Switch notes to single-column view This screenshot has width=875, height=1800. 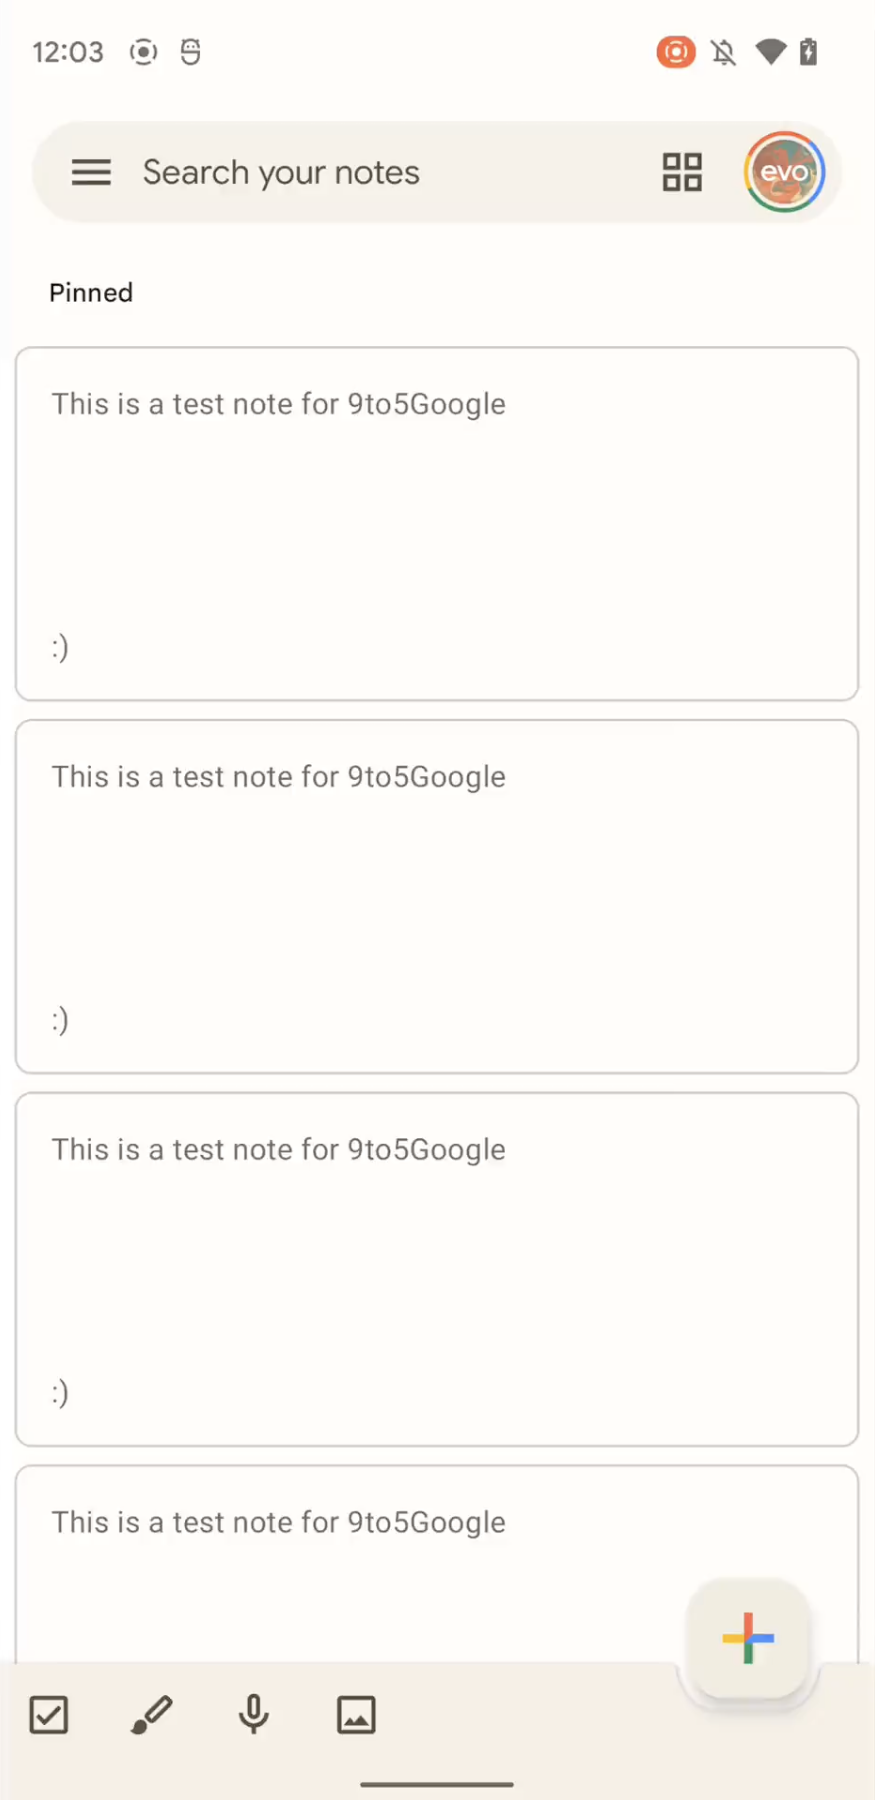click(x=682, y=172)
